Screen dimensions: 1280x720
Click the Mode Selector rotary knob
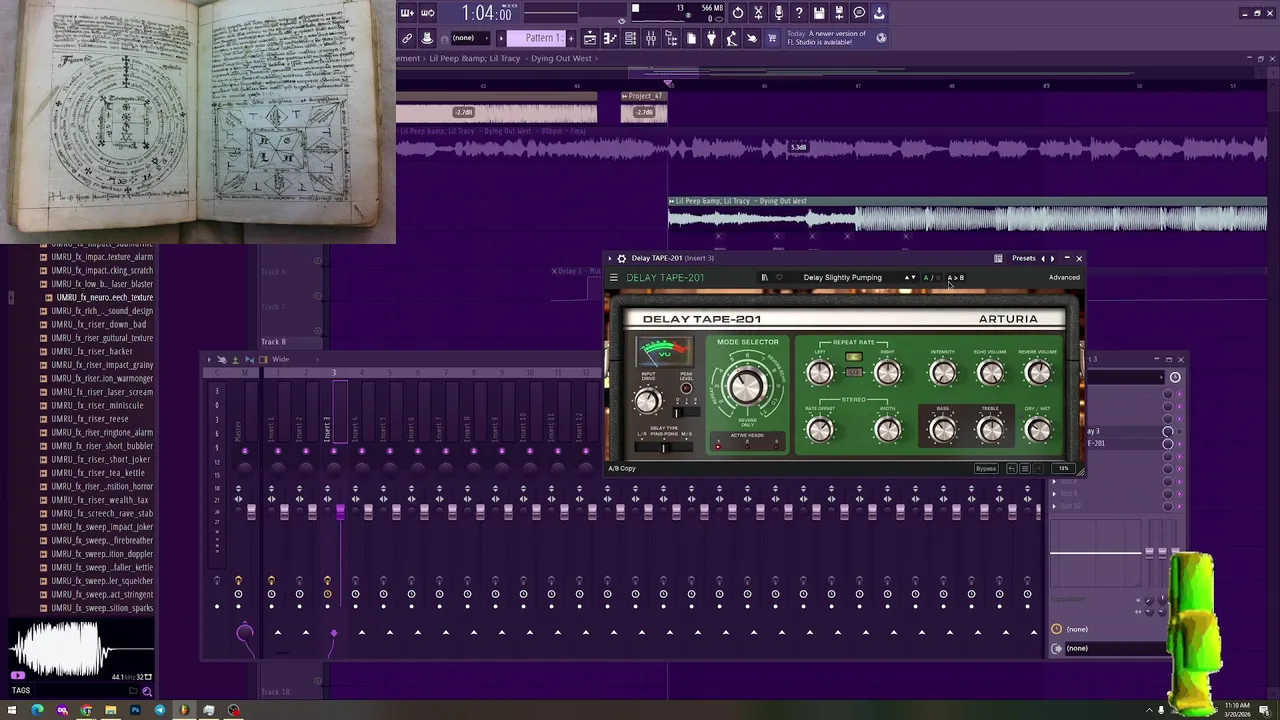click(746, 387)
